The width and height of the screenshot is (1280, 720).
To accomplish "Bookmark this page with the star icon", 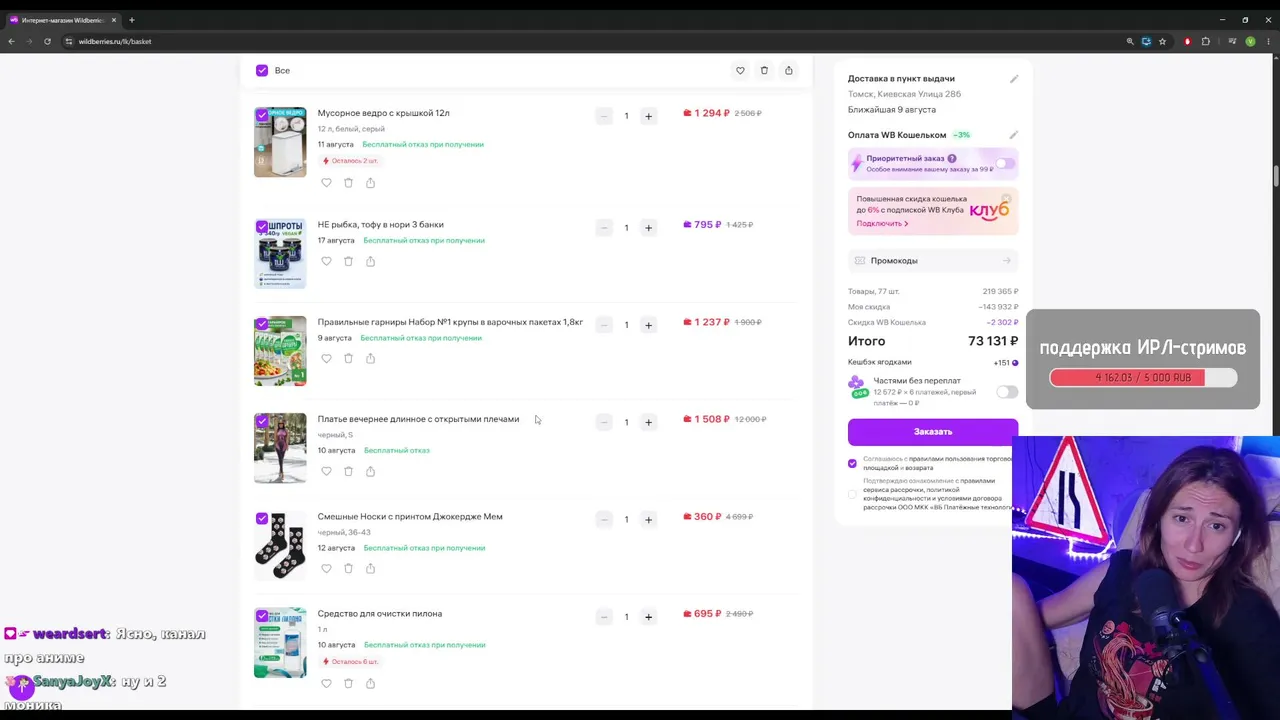I will (1163, 41).
